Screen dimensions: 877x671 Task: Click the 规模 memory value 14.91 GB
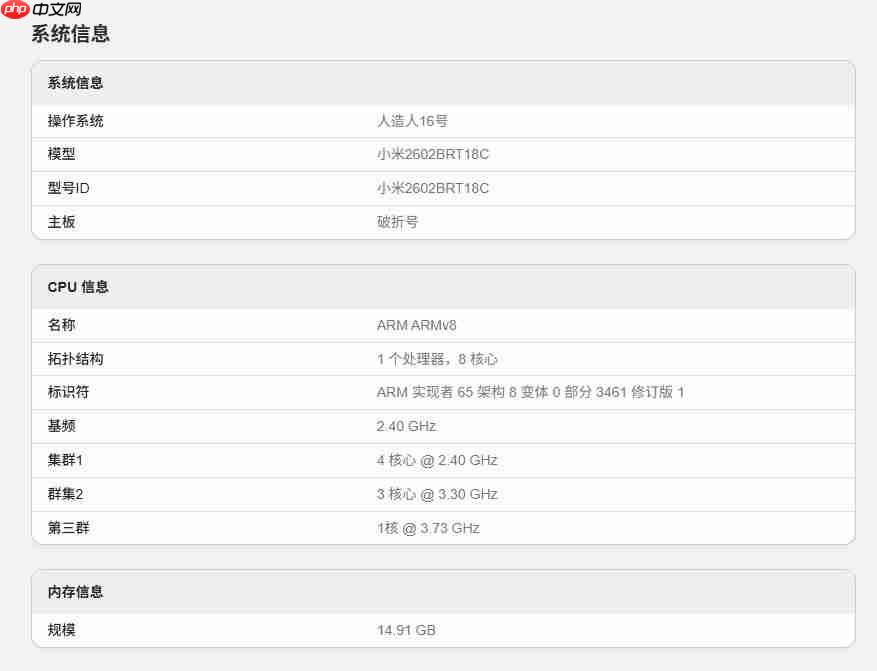click(x=407, y=630)
